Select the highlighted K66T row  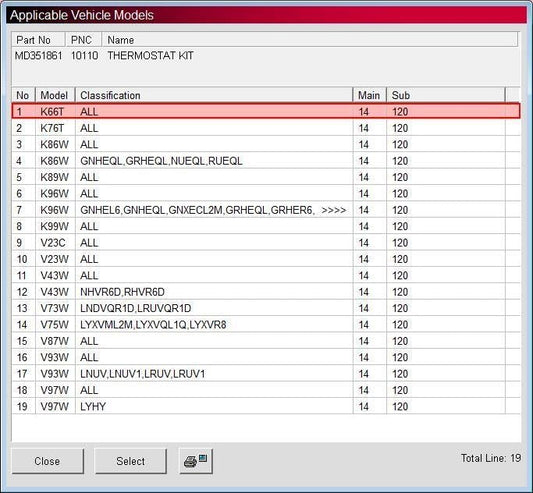tap(266, 111)
